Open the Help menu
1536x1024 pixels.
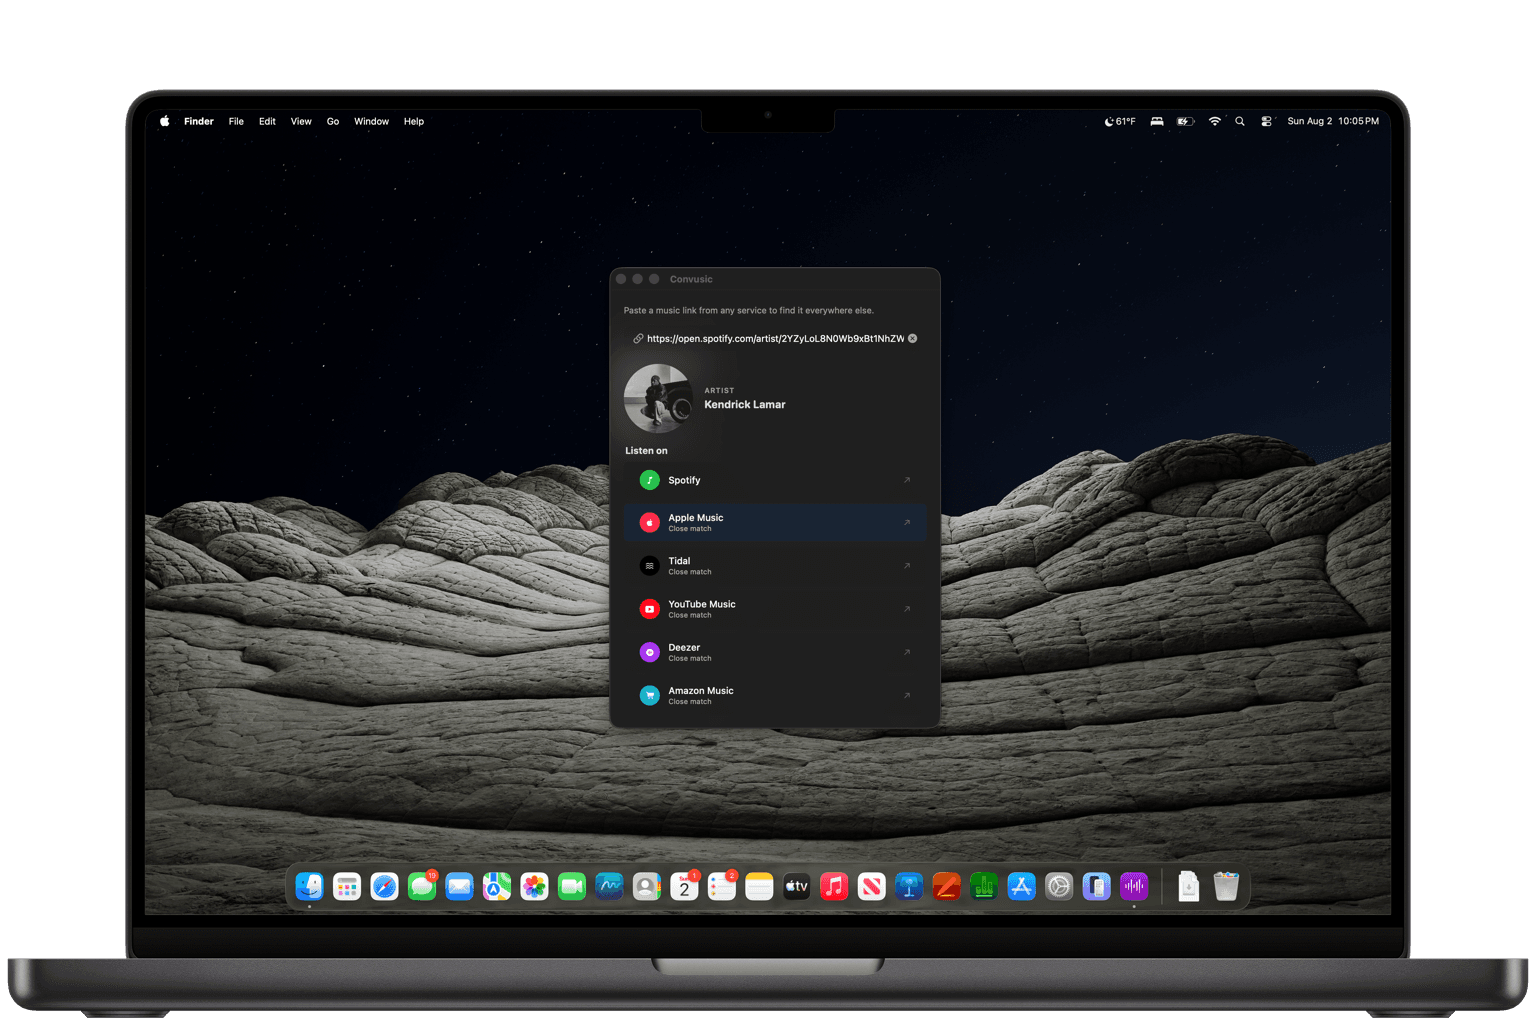pyautogui.click(x=414, y=121)
